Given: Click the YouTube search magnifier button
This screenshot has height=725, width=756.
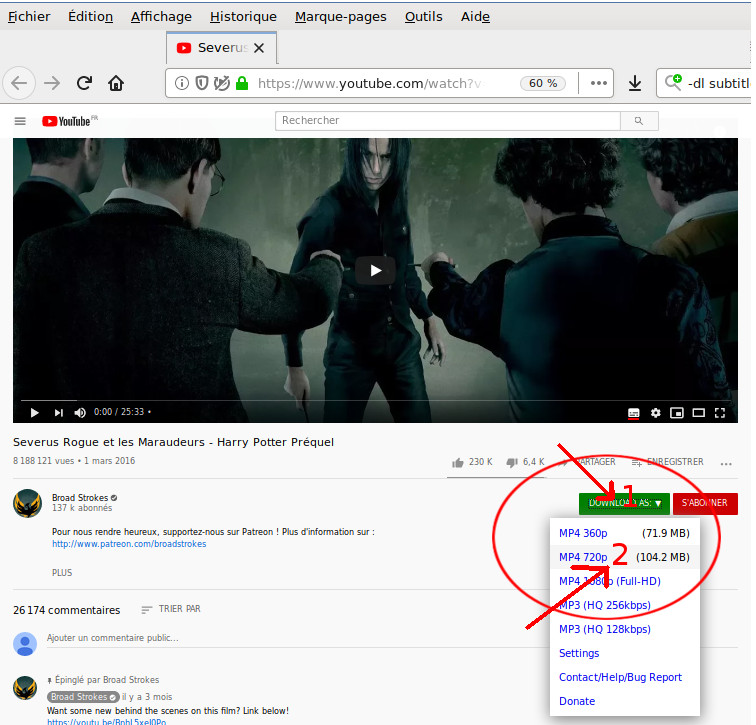Looking at the screenshot, I should tap(639, 121).
